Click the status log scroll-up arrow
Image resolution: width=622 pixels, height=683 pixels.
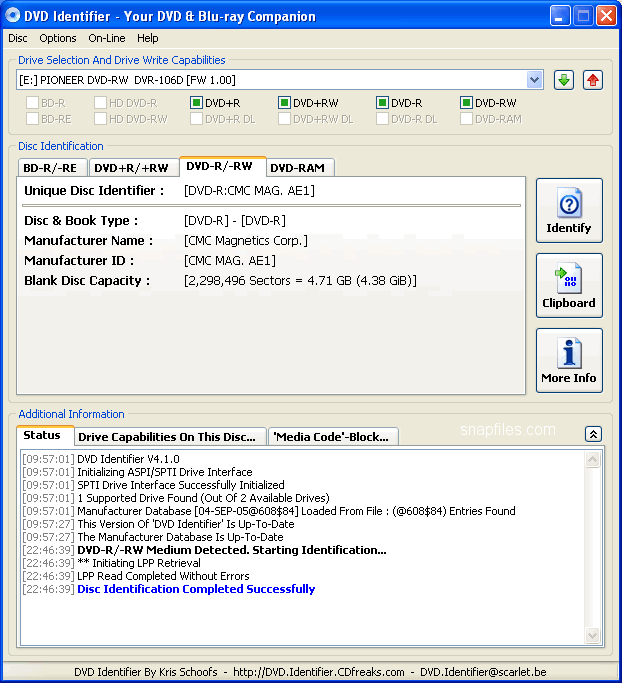pos(592,459)
